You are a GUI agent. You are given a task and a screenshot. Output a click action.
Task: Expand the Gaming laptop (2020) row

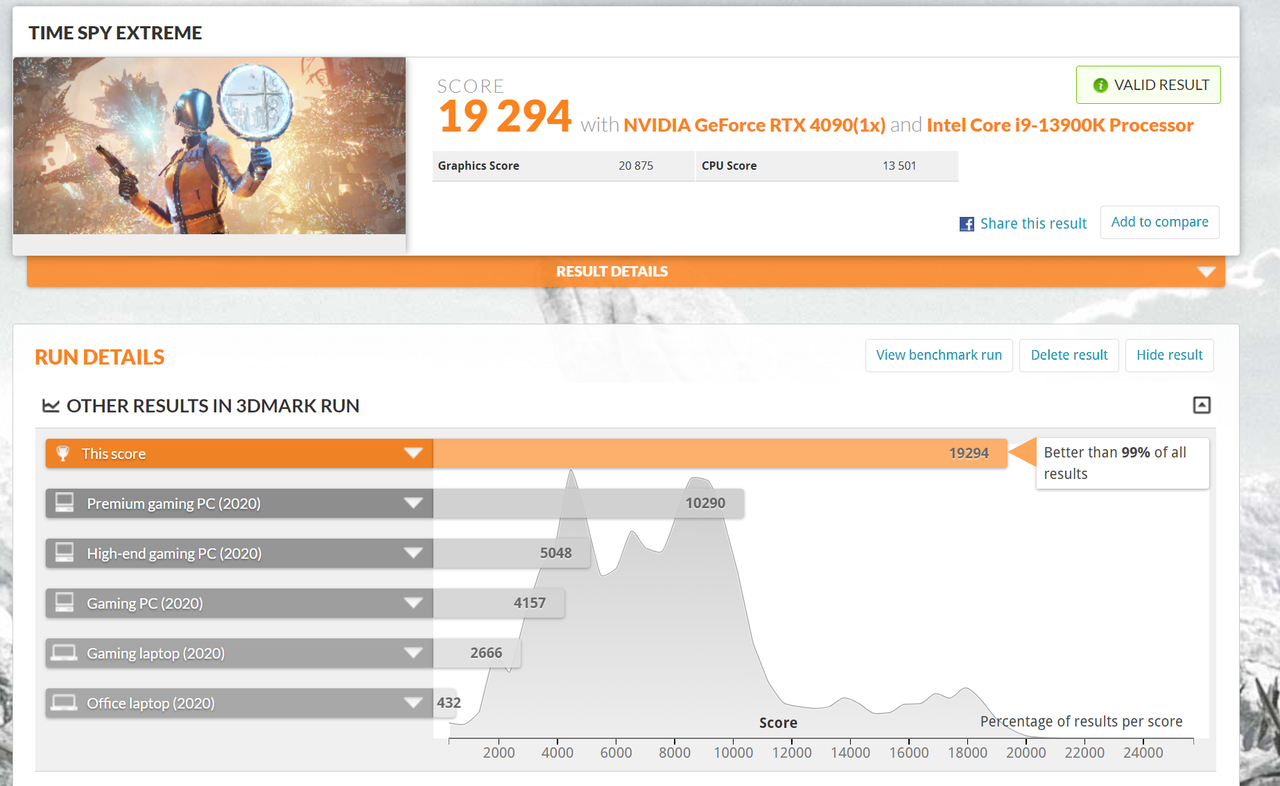413,654
